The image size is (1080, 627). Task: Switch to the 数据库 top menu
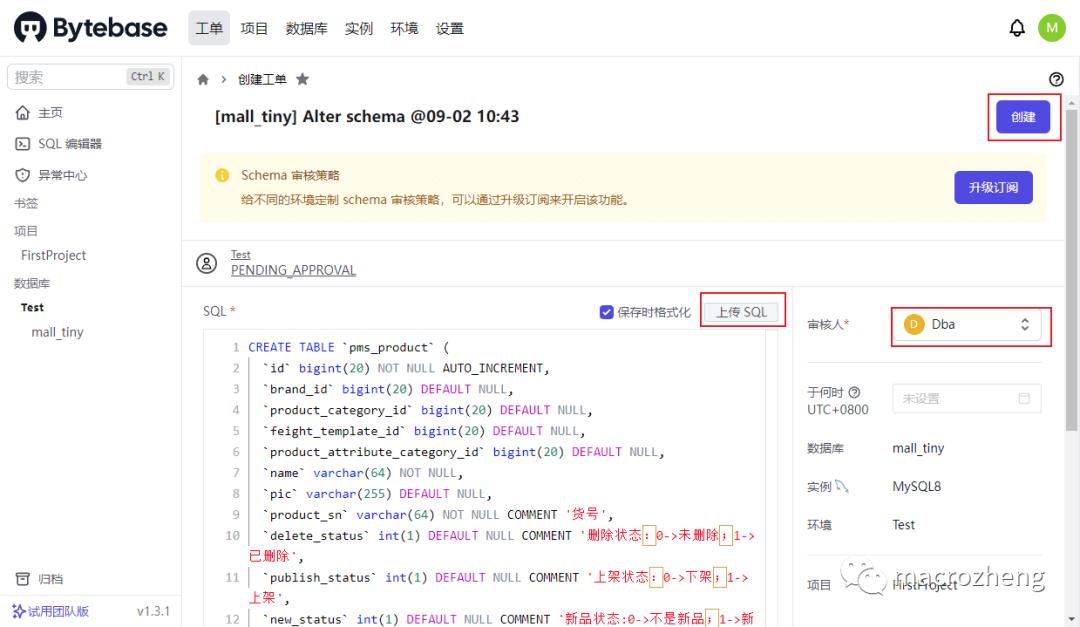tap(305, 28)
